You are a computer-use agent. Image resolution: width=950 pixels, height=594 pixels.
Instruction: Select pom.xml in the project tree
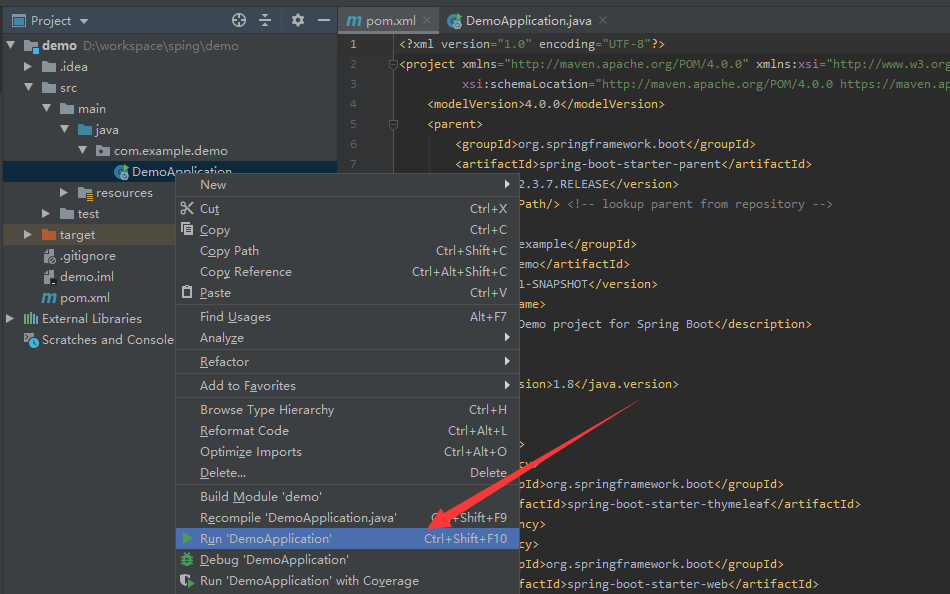click(76, 298)
